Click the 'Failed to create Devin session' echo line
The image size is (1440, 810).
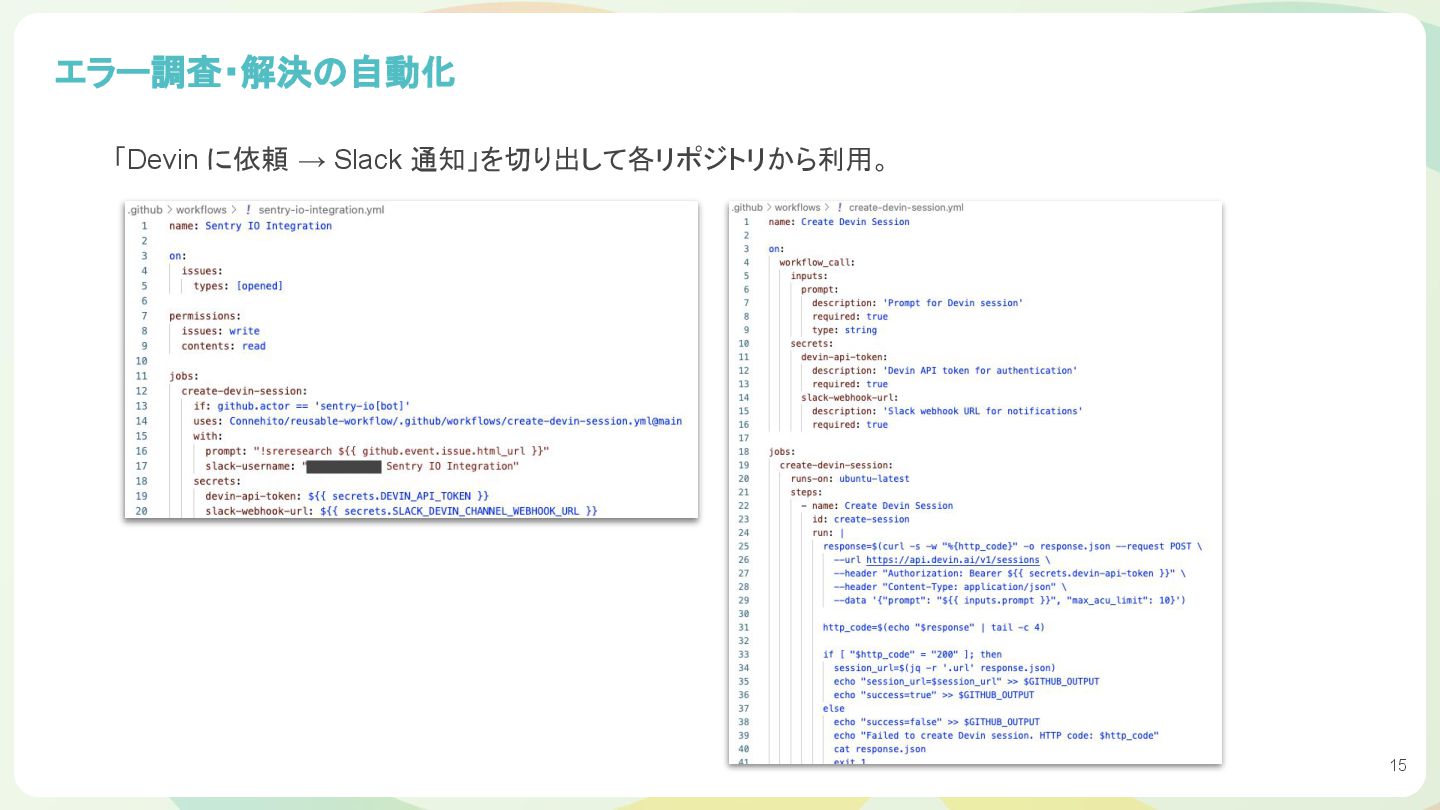996,735
